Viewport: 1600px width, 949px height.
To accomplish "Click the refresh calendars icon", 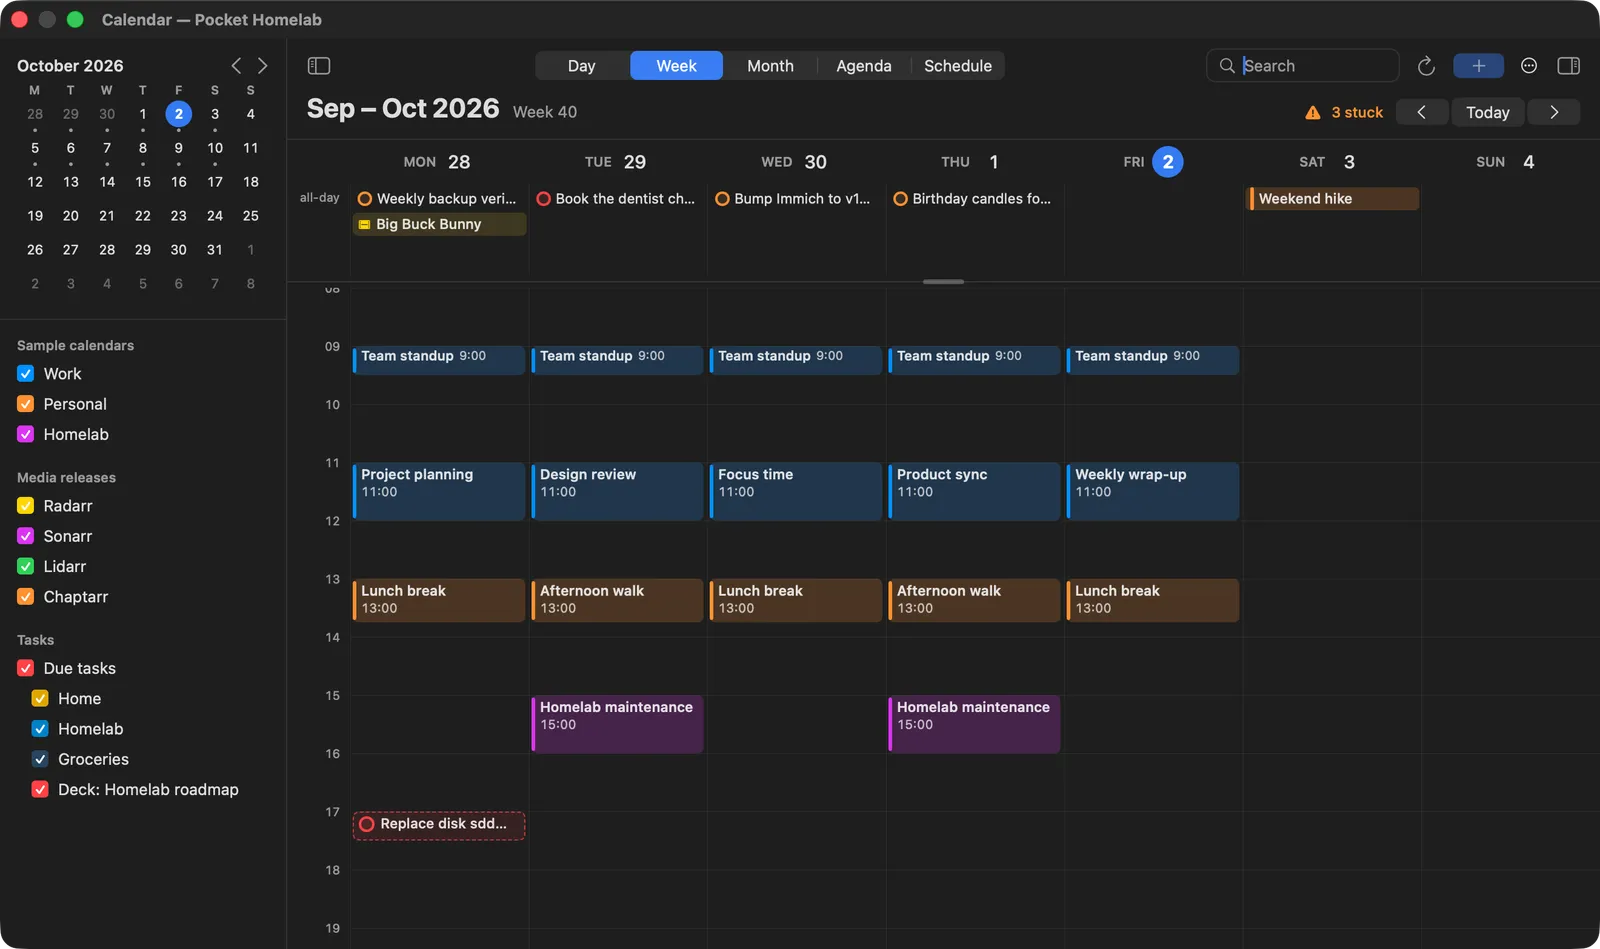I will (1426, 66).
